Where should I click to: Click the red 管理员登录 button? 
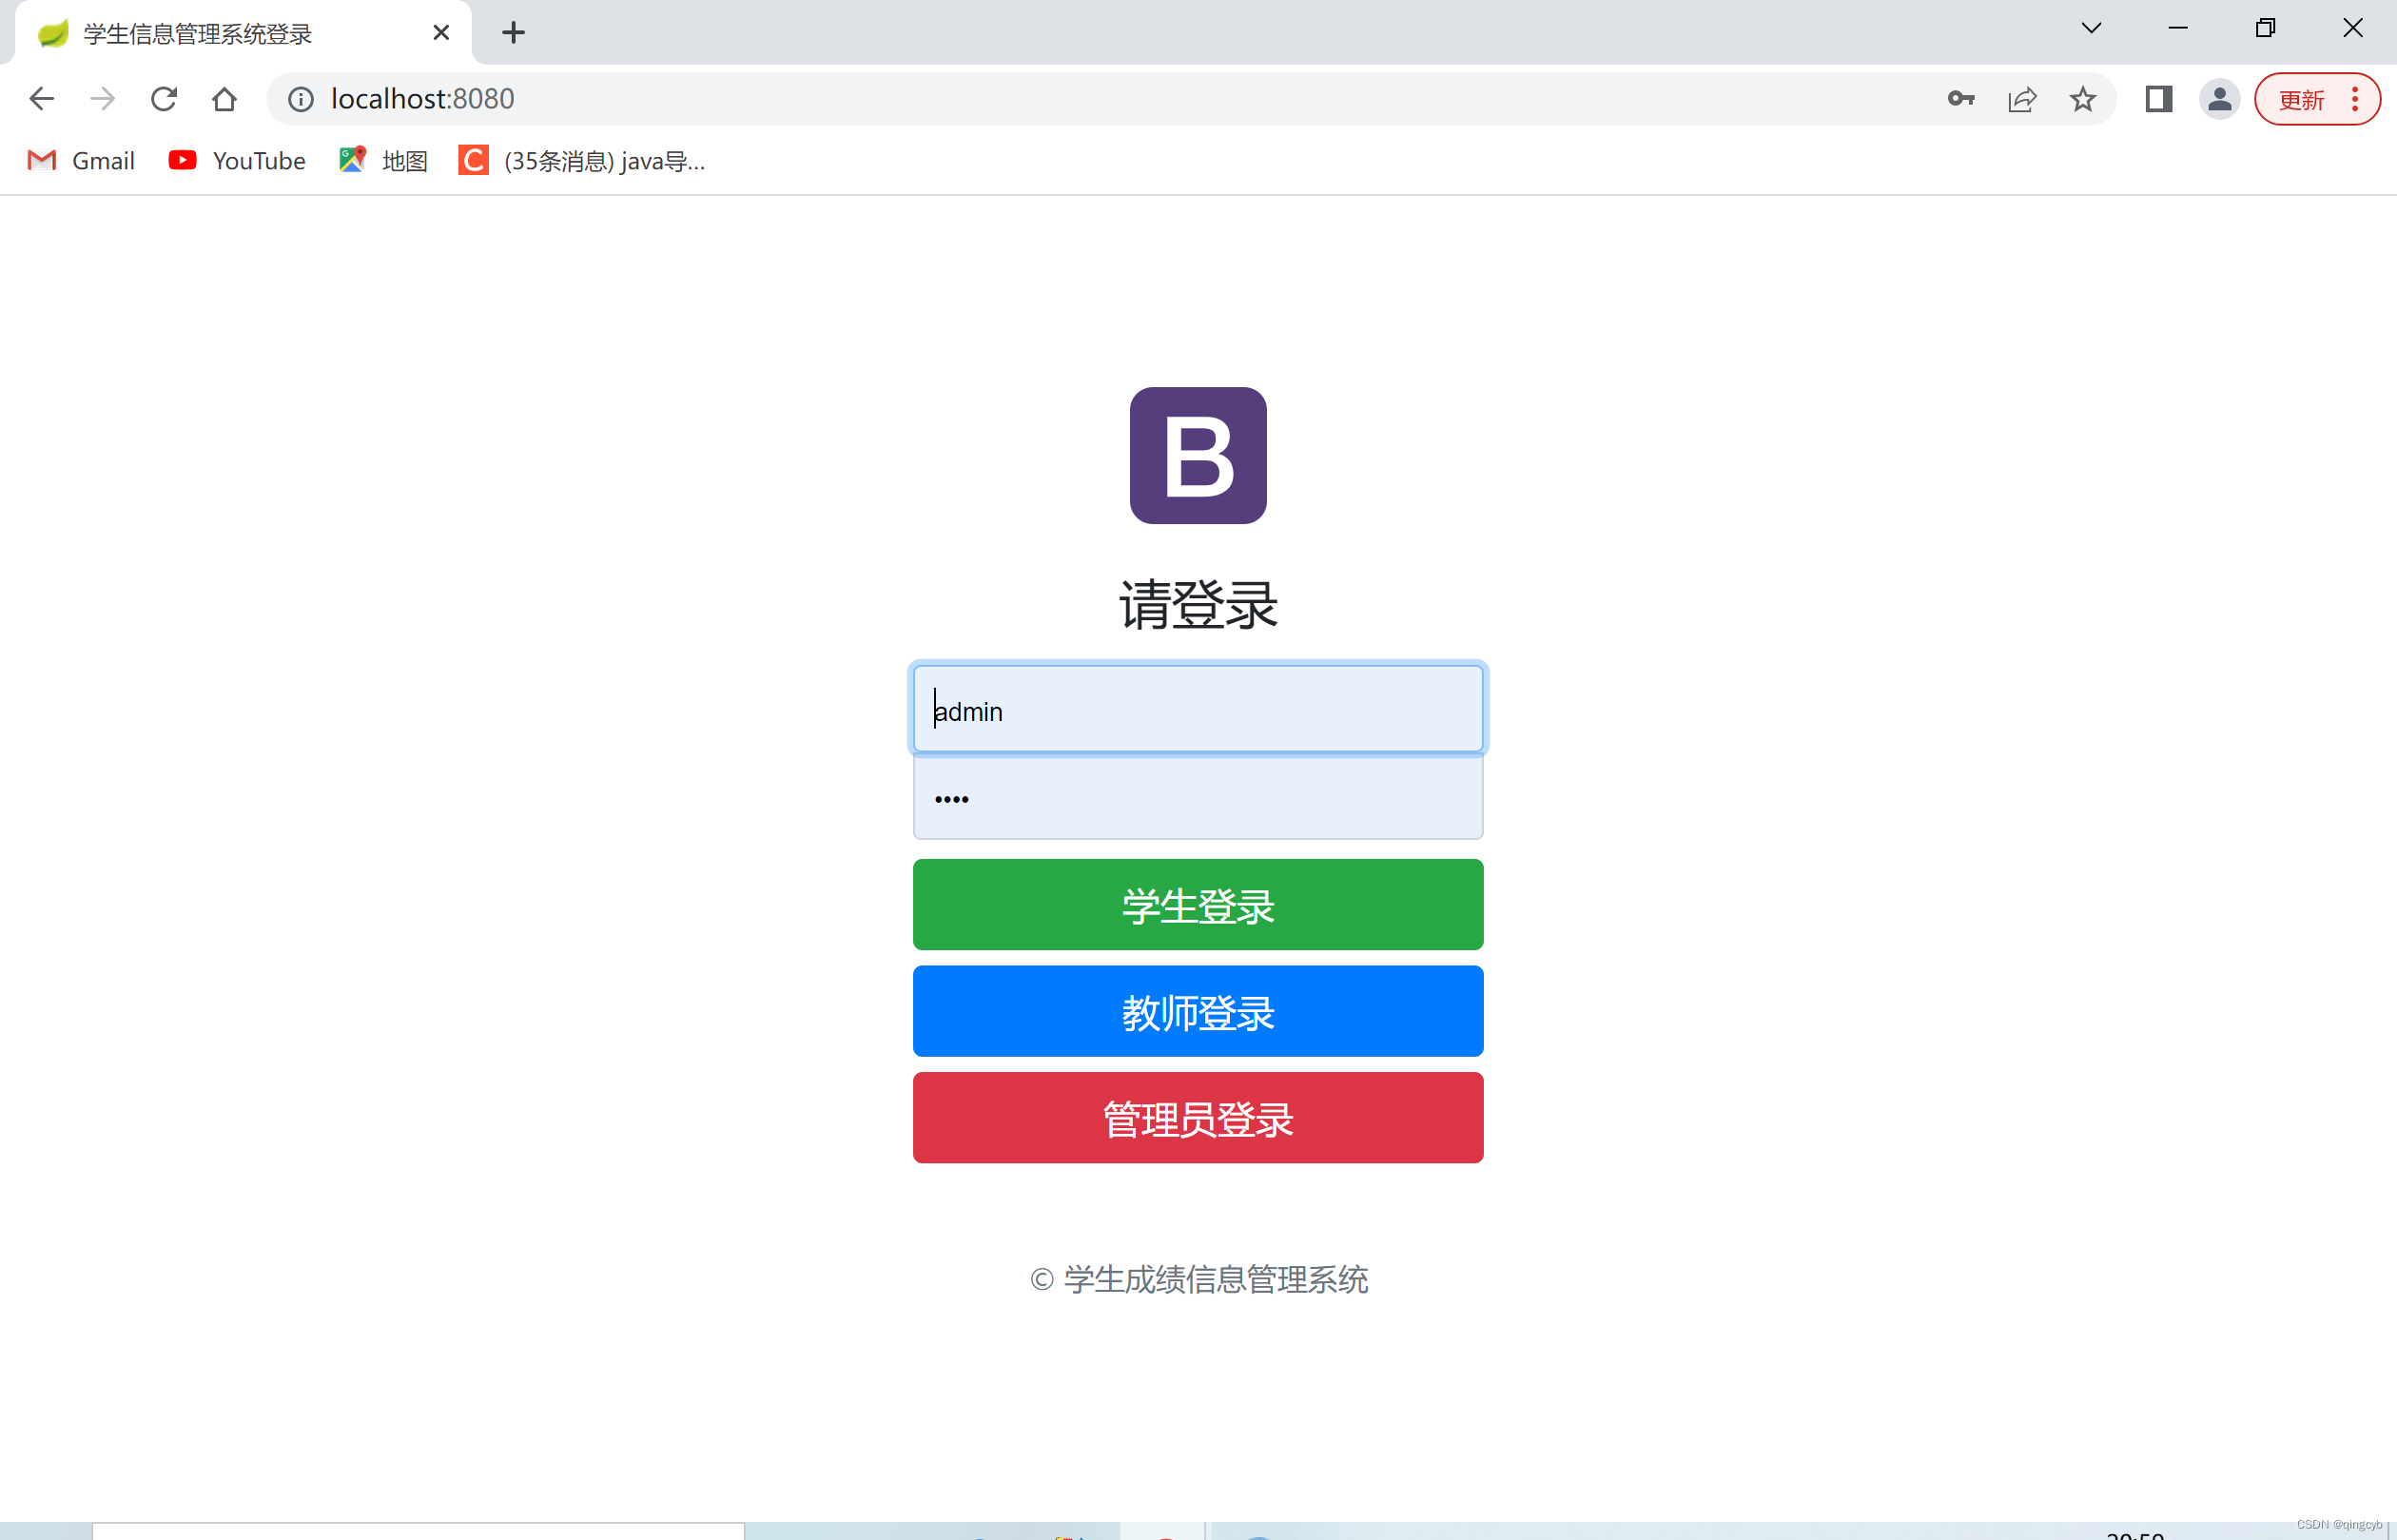tap(1198, 1118)
